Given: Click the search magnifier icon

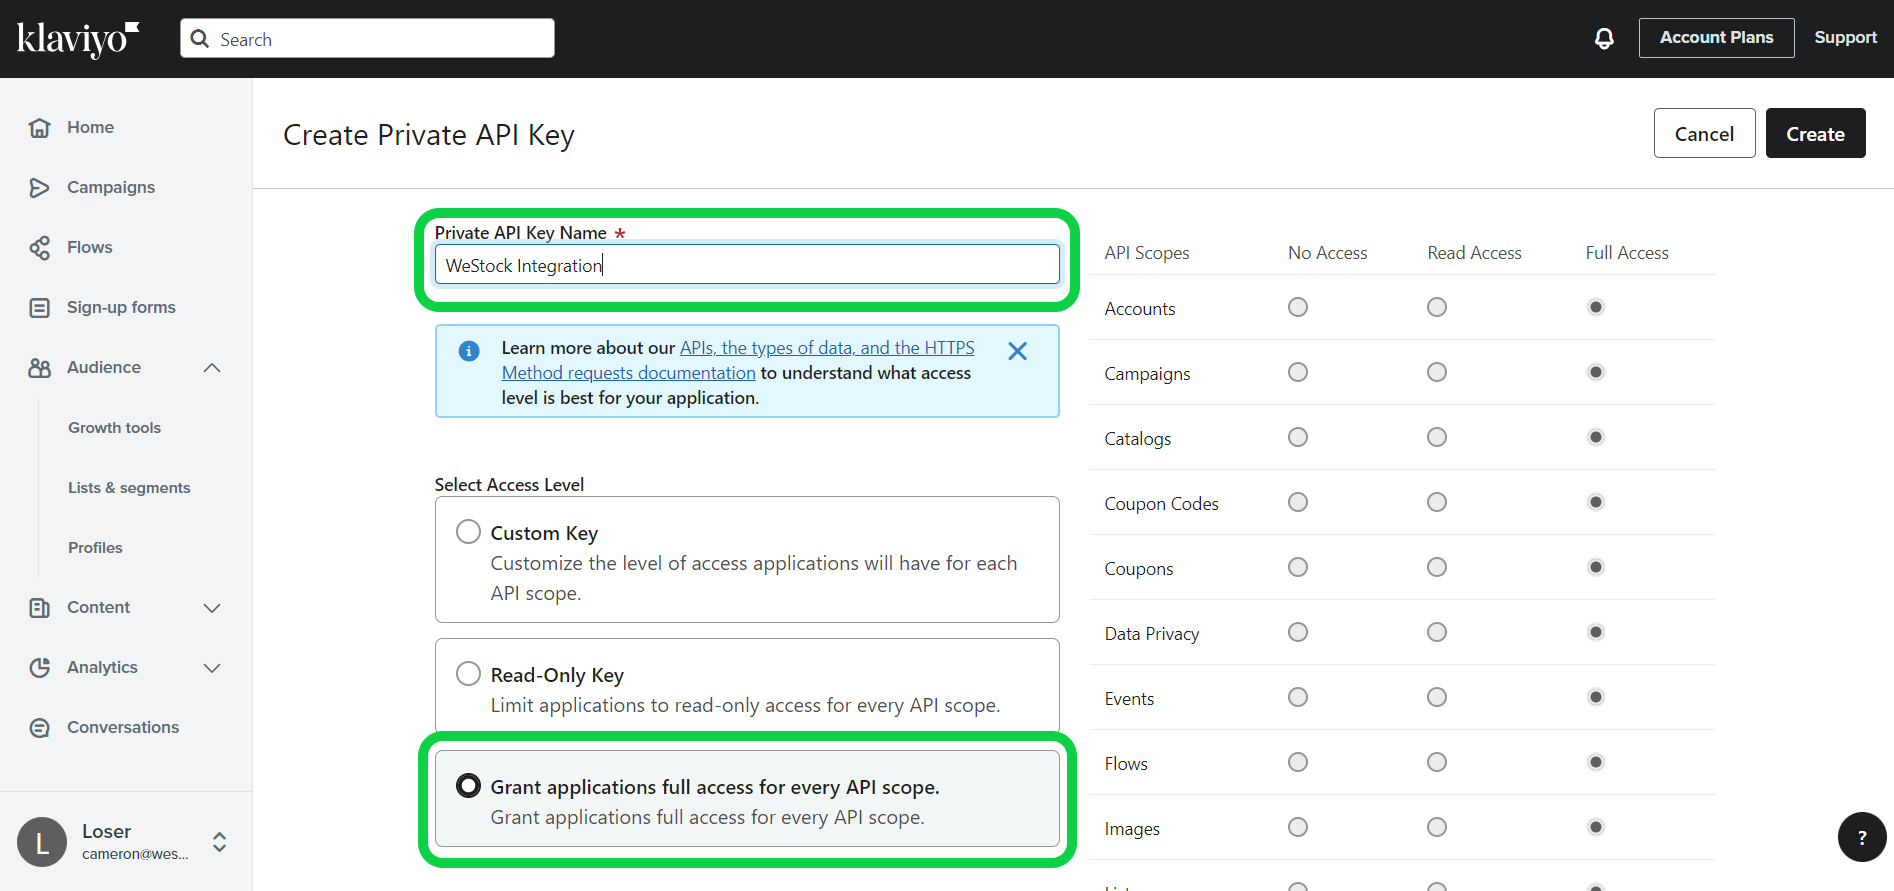Looking at the screenshot, I should 200,39.
